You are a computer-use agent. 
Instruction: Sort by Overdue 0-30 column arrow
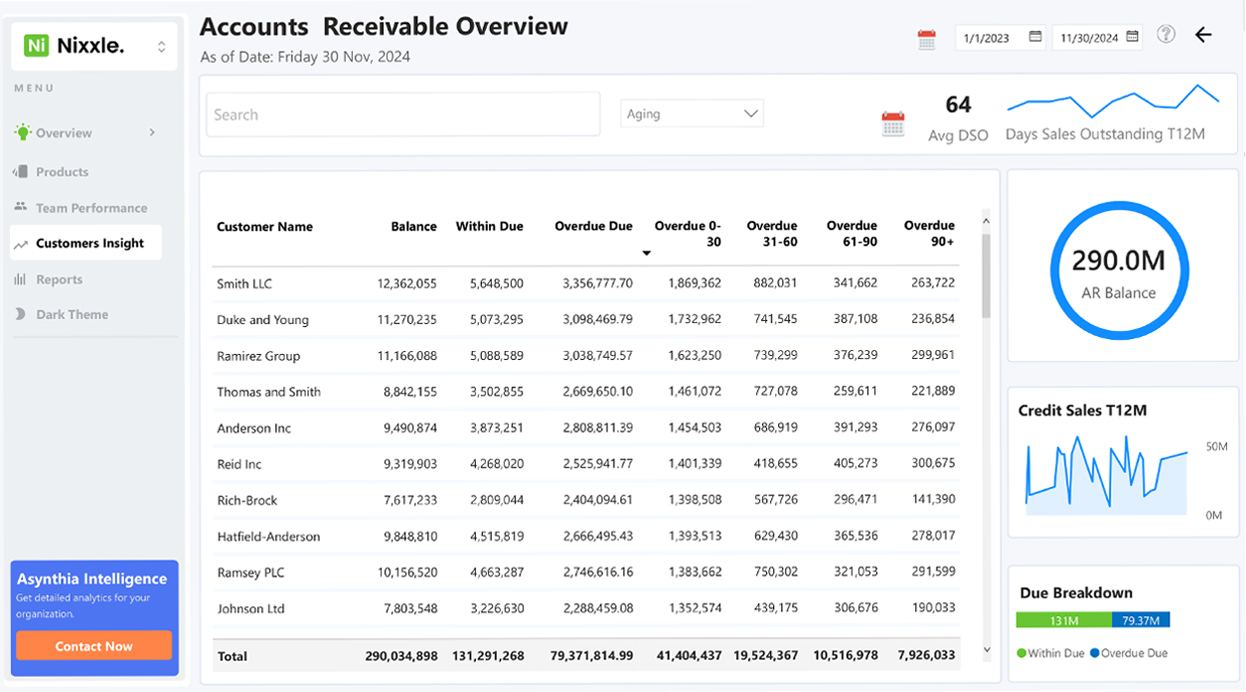(646, 253)
